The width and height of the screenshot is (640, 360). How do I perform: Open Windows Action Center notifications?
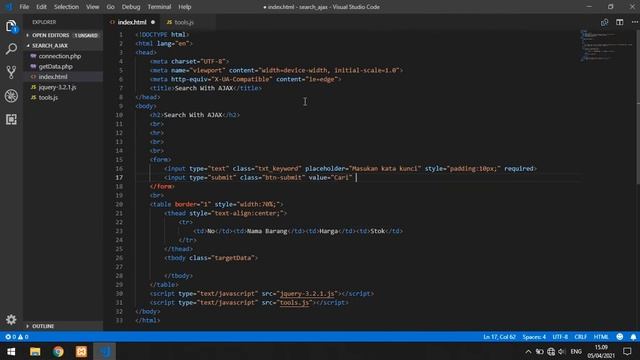coord(627,351)
